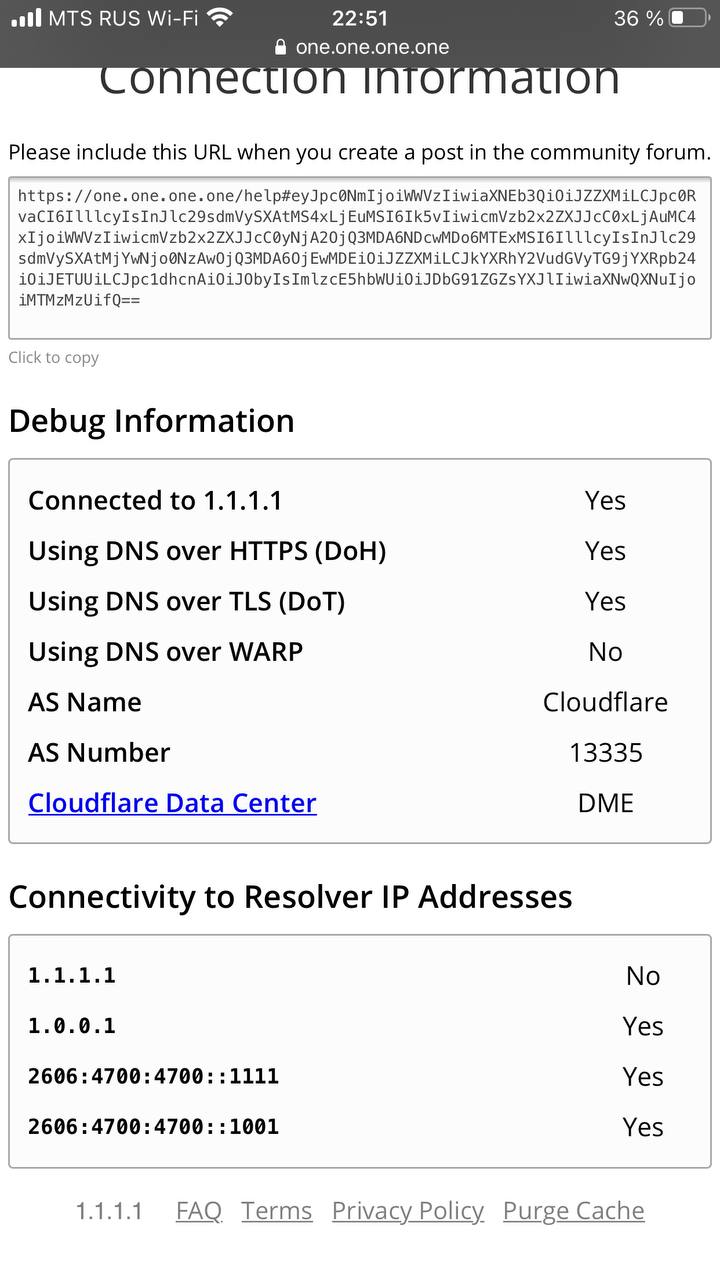This screenshot has width=720, height=1280.
Task: Select the 2606:4700:4700::1111 address row
Action: (360, 1076)
